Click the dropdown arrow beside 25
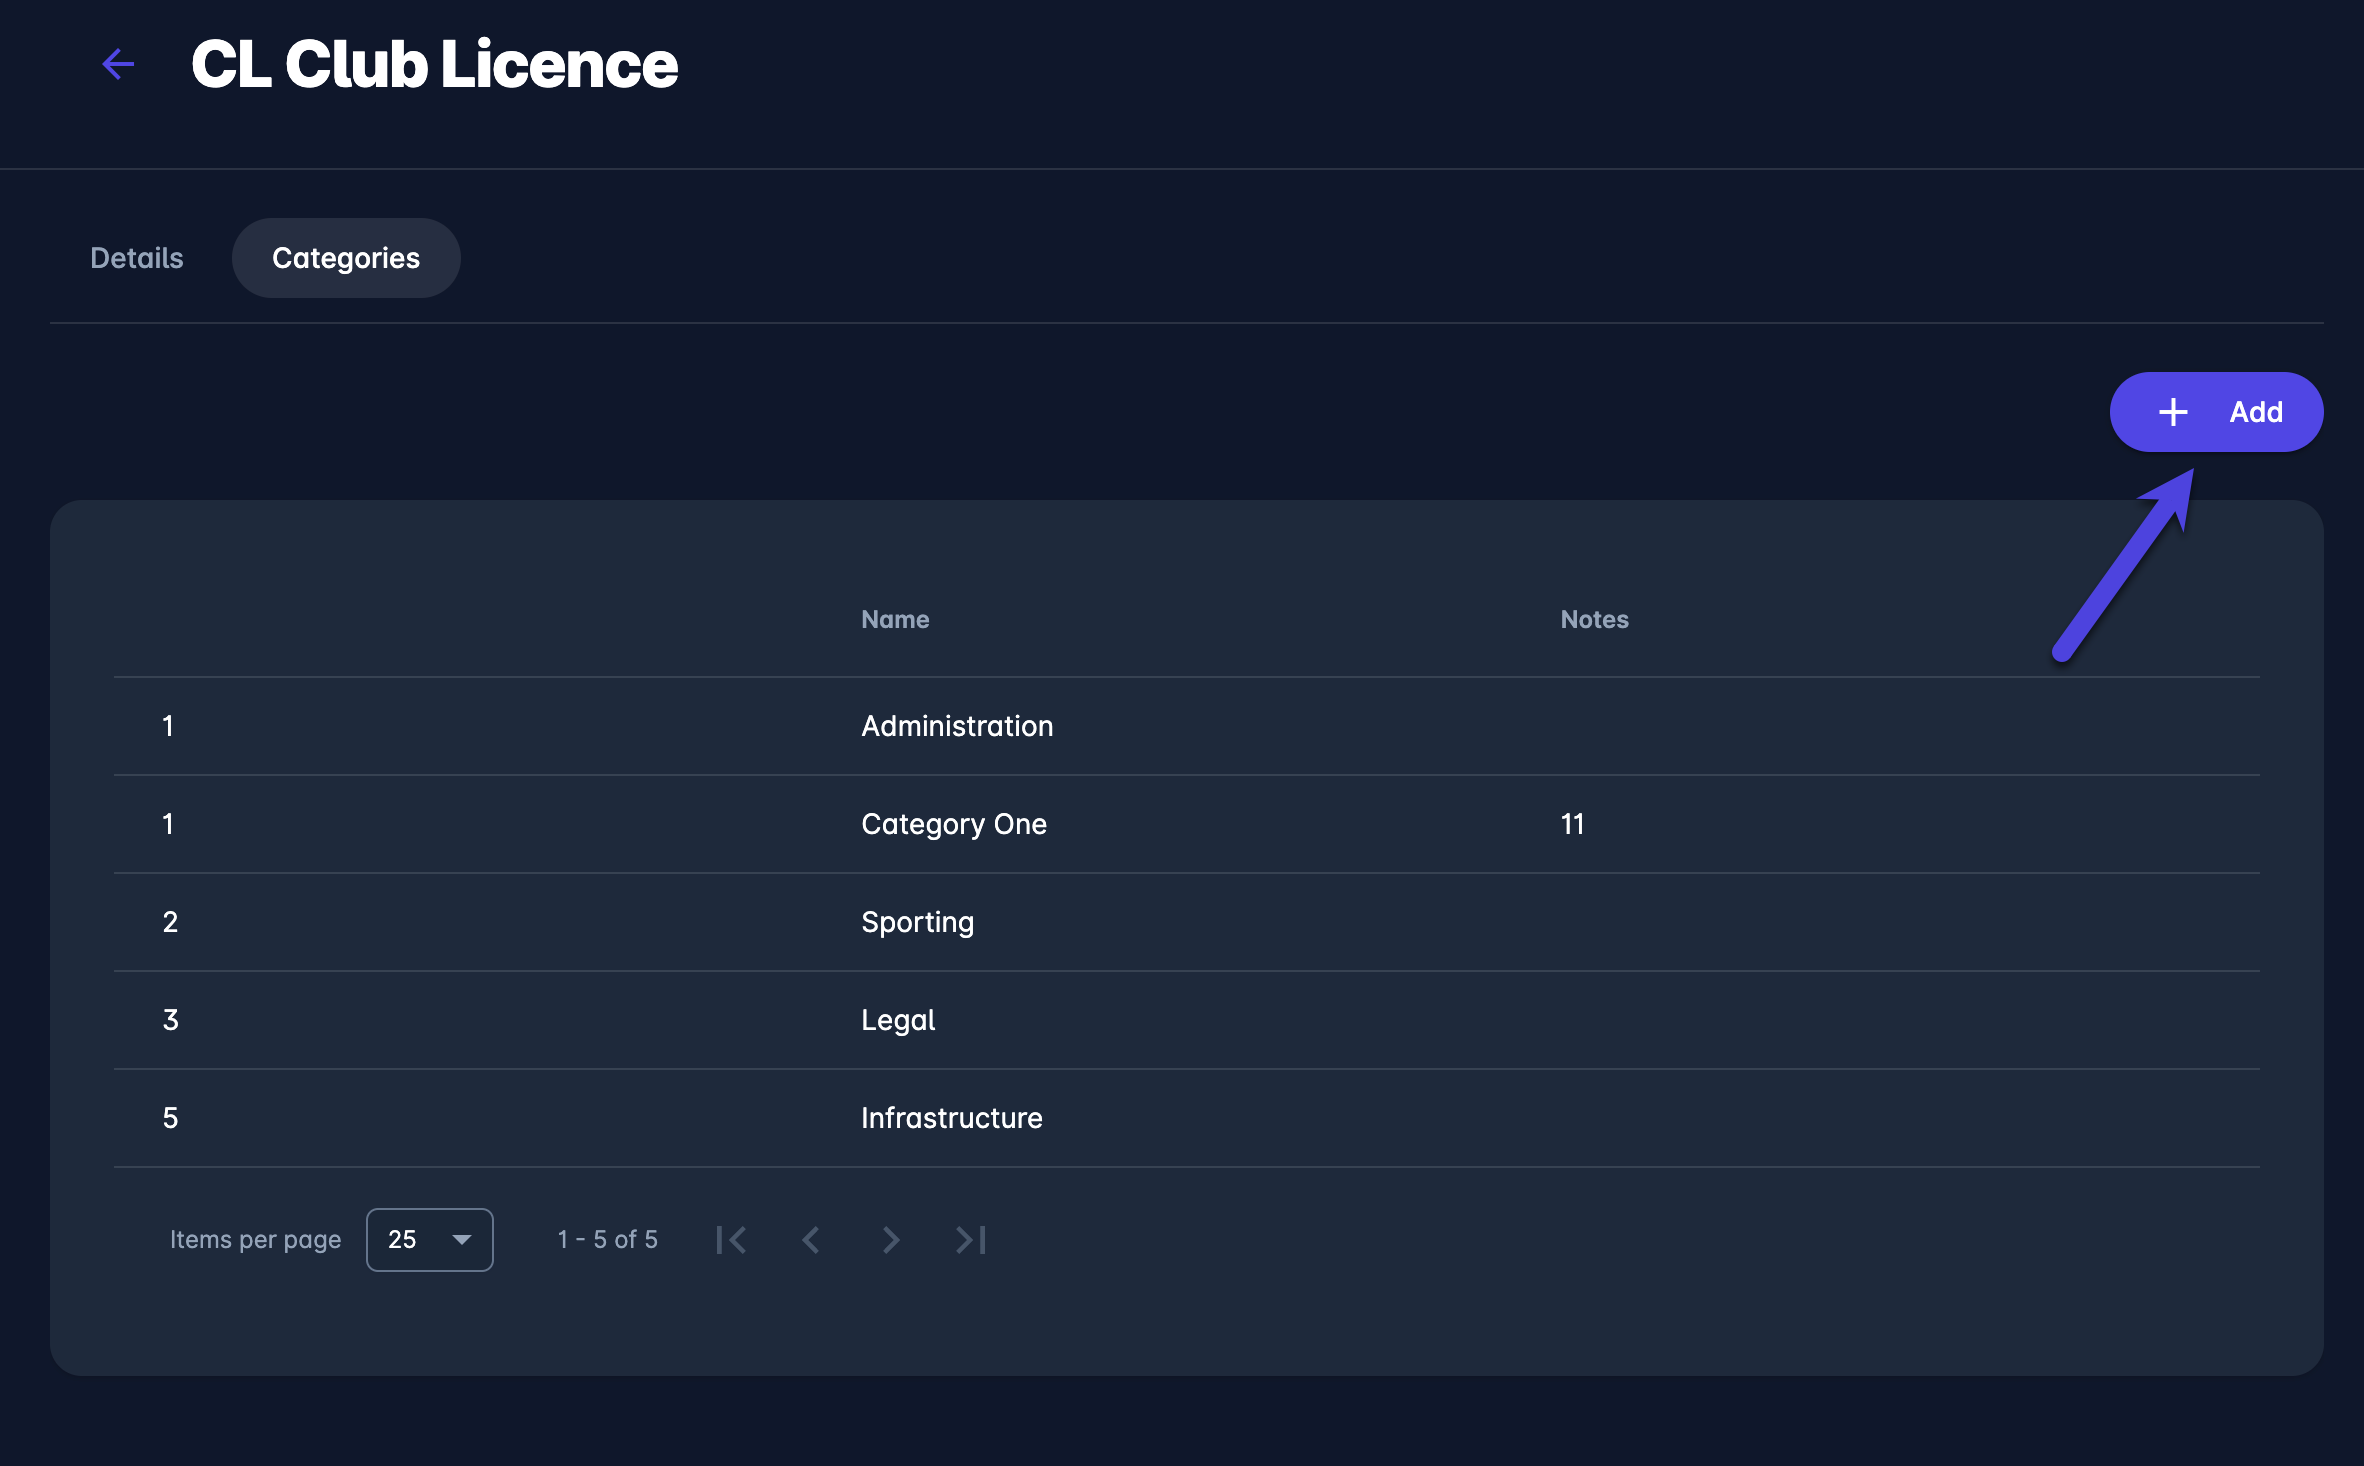Viewport: 2364px width, 1466px height. coord(461,1240)
